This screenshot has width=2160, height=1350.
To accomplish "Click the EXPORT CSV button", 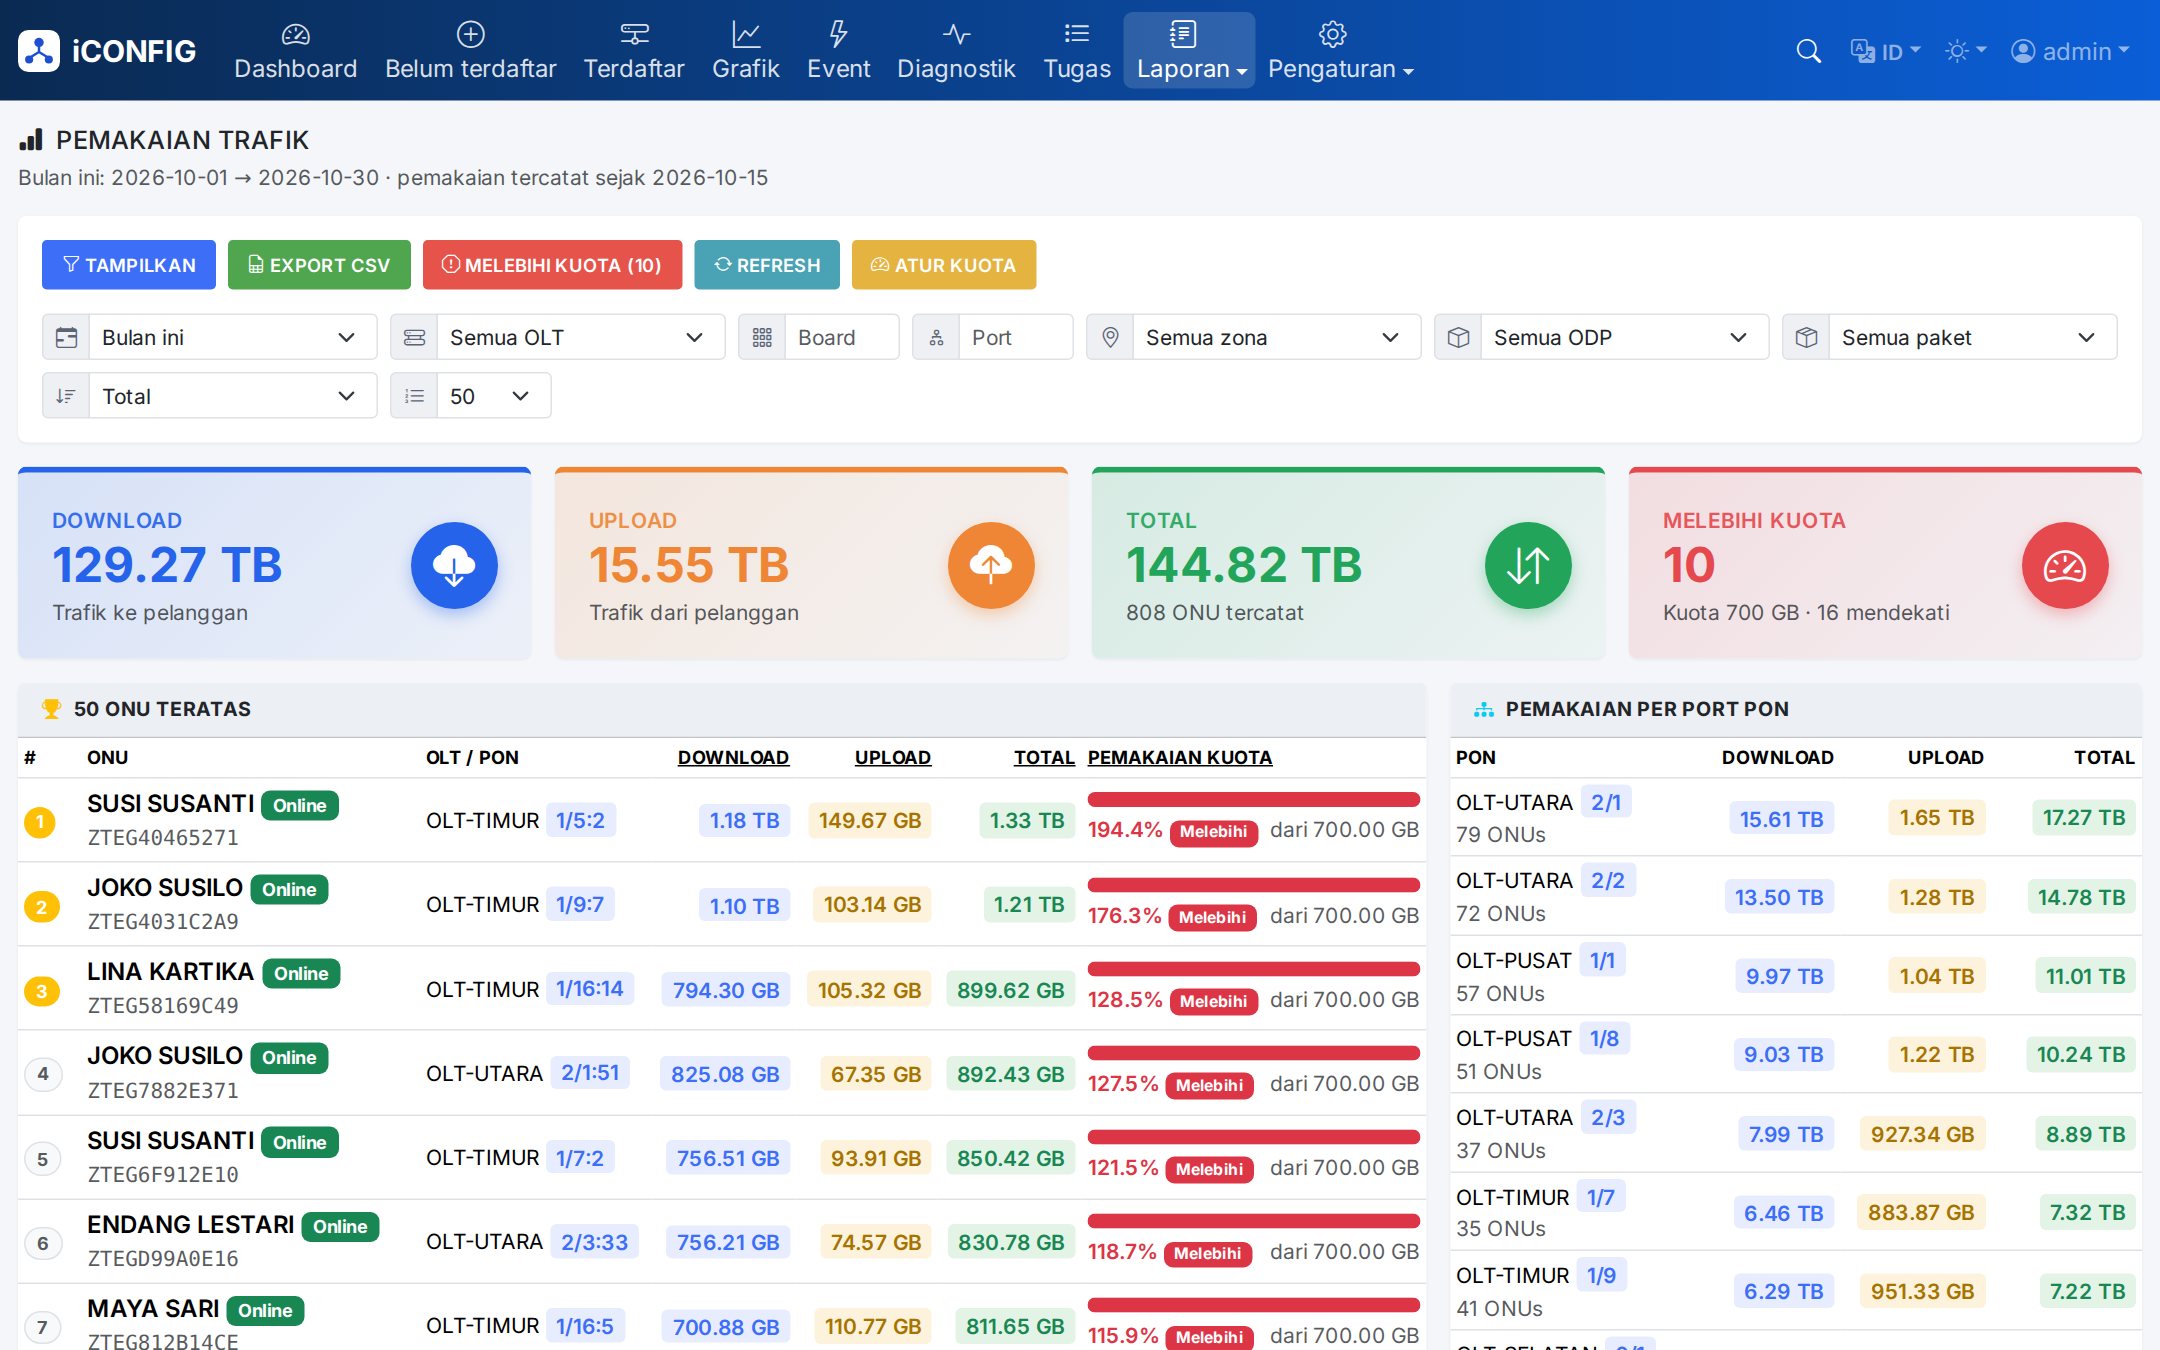I will click(x=319, y=265).
